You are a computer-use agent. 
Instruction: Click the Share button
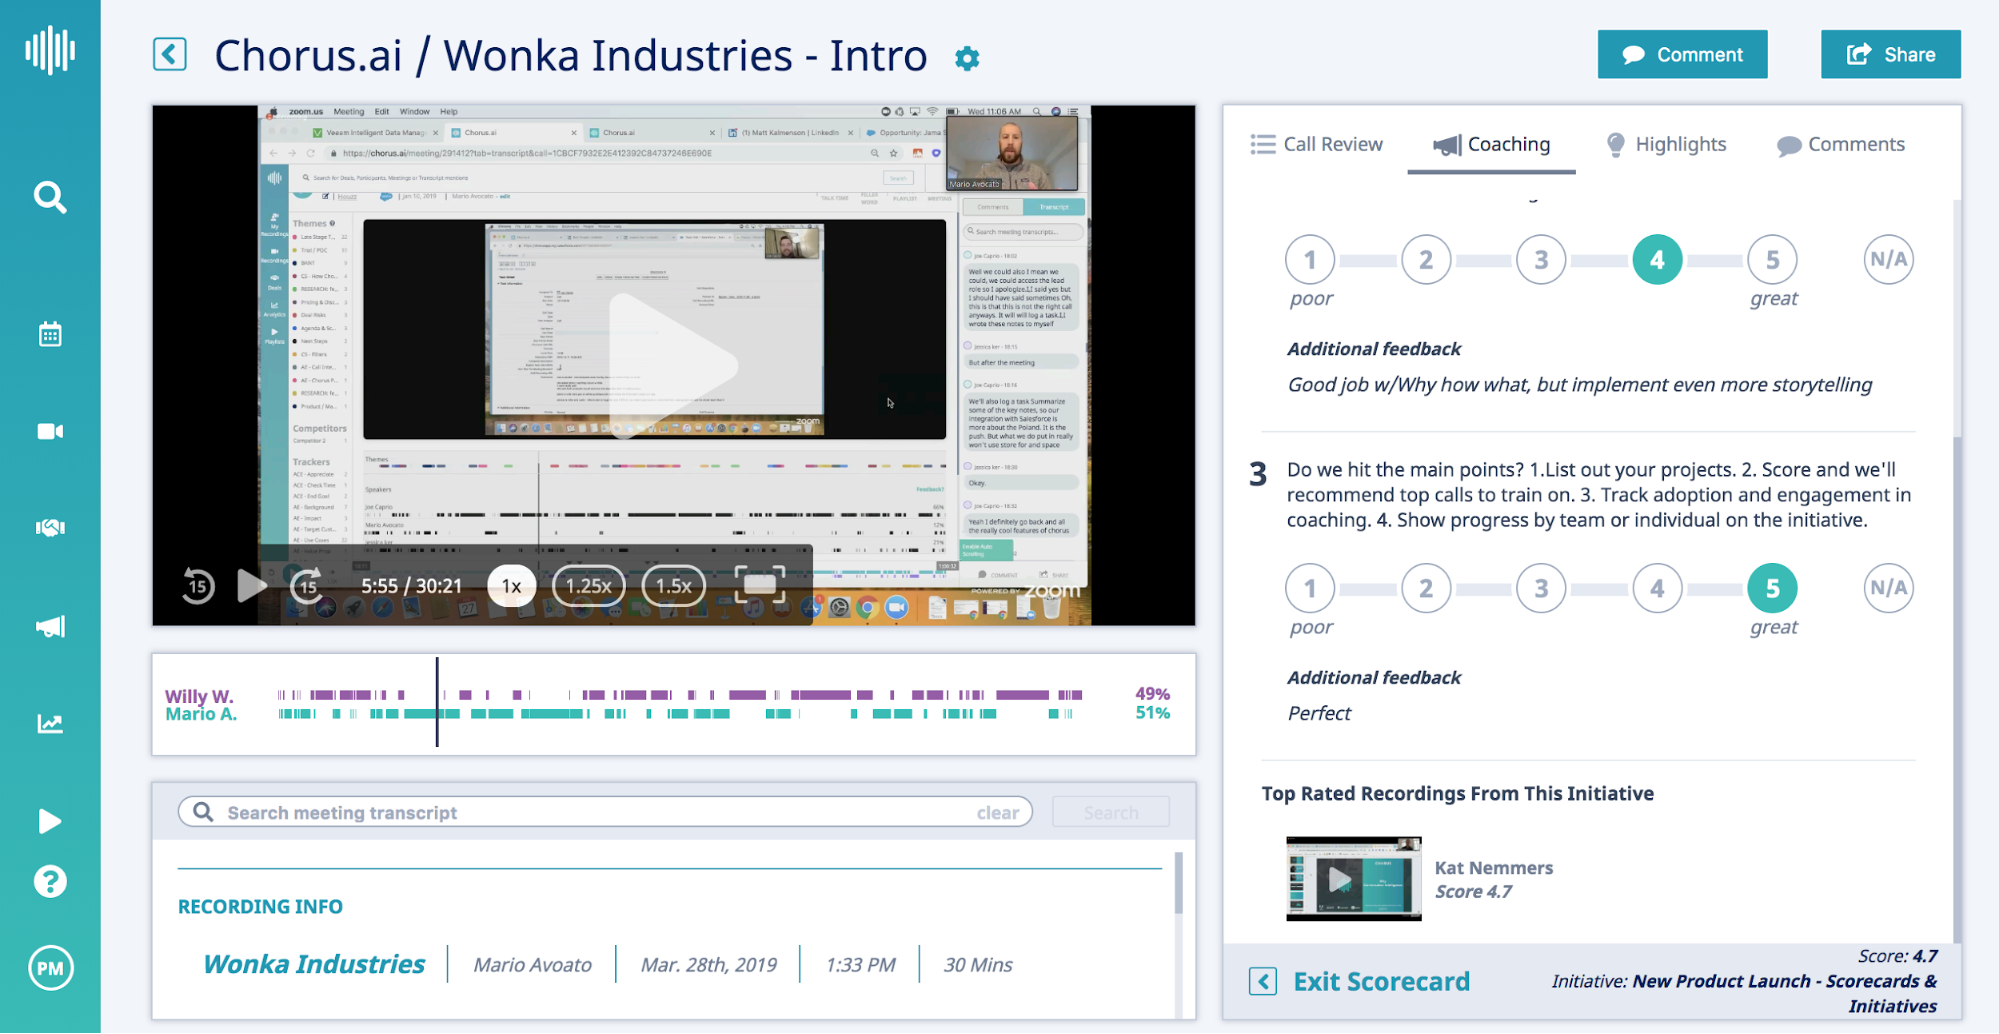1890,54
